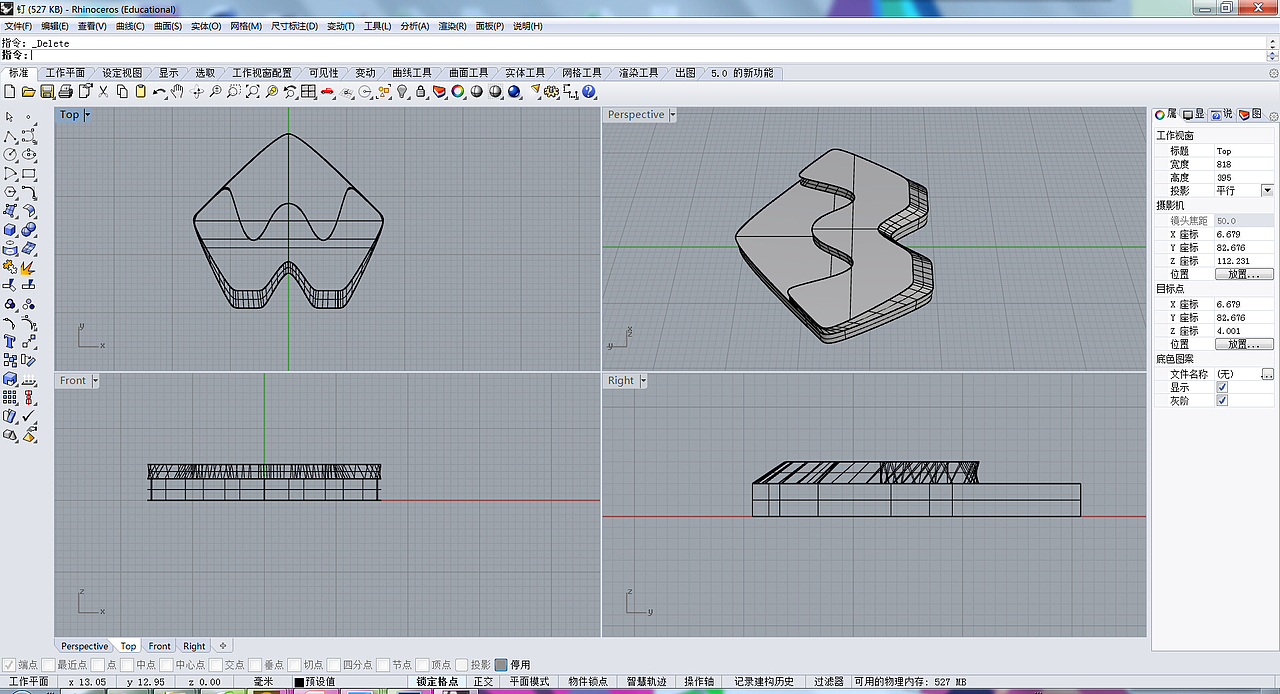
Task: Select the Circle tool in left toolbar
Action: pyautogui.click(x=10, y=154)
